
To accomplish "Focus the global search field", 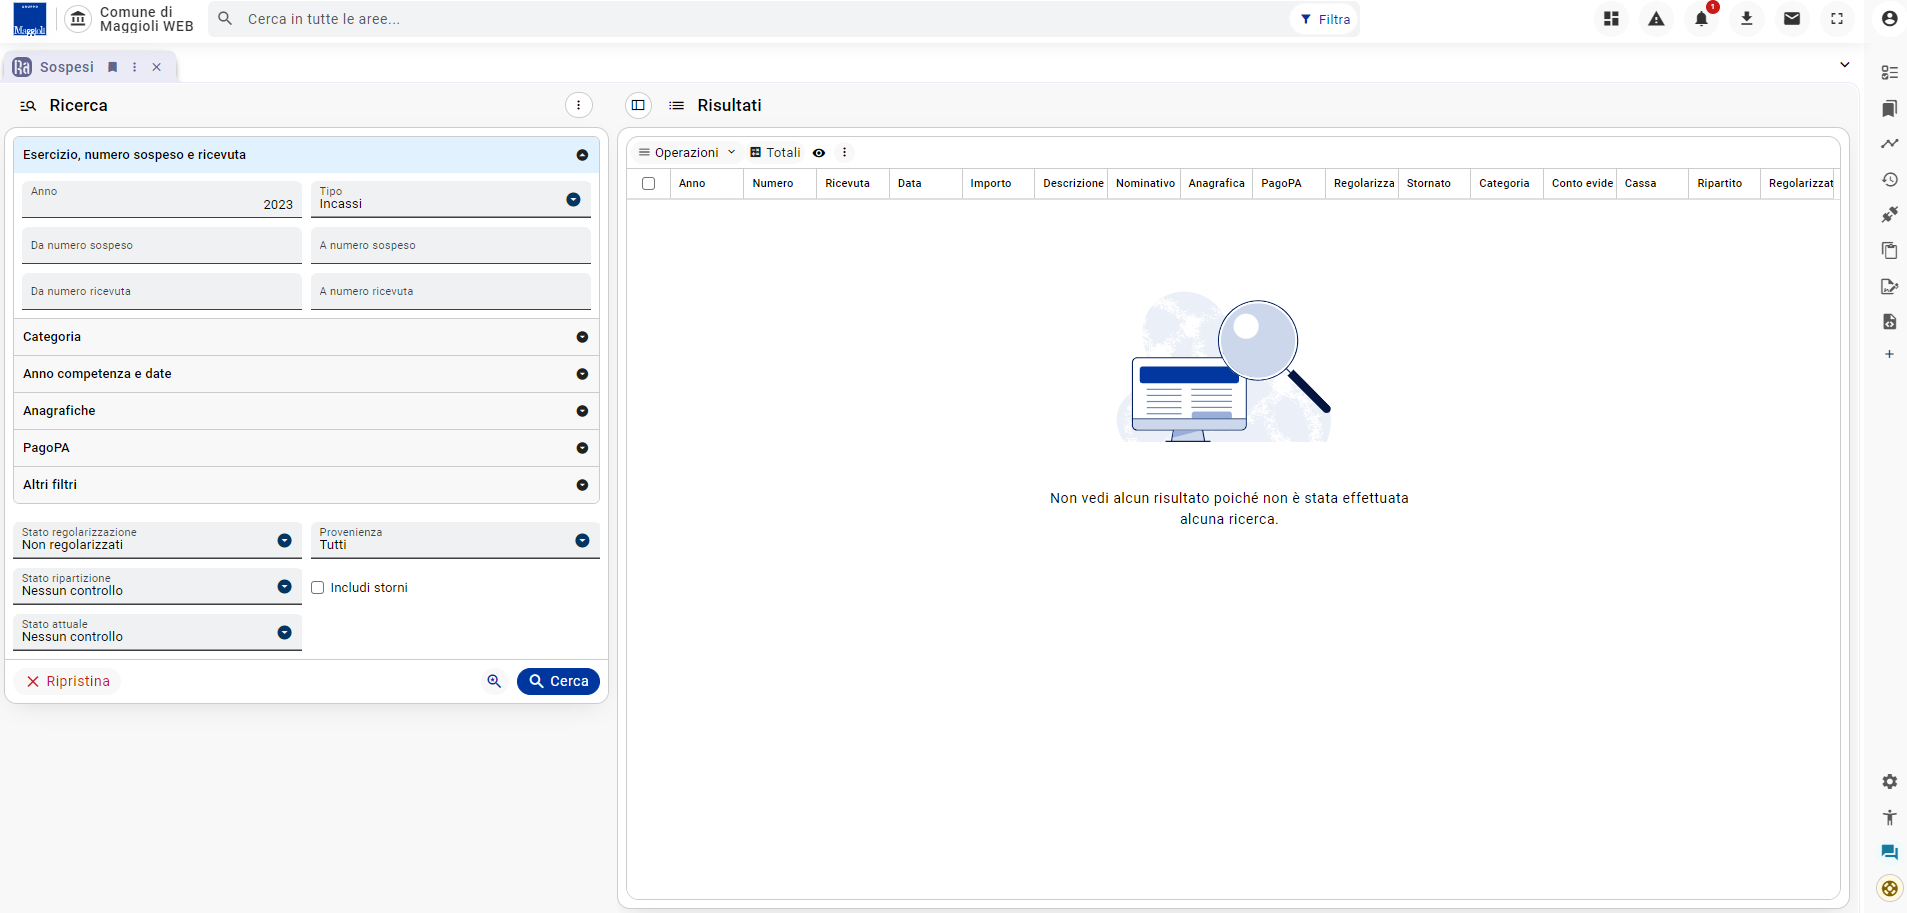I will tap(750, 19).
